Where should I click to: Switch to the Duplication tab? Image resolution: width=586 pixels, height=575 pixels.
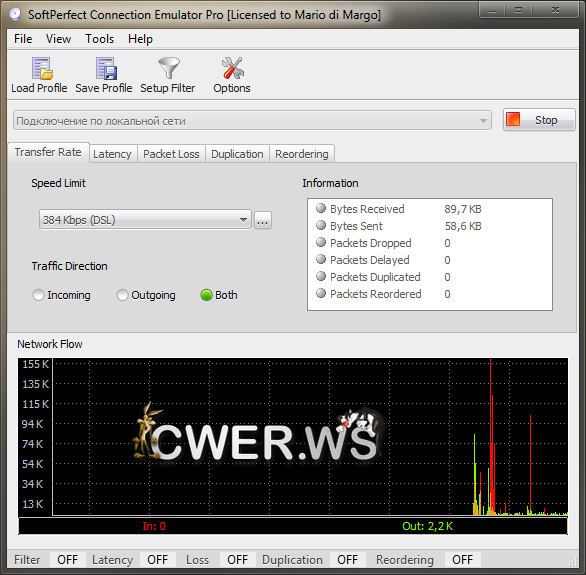coord(237,154)
